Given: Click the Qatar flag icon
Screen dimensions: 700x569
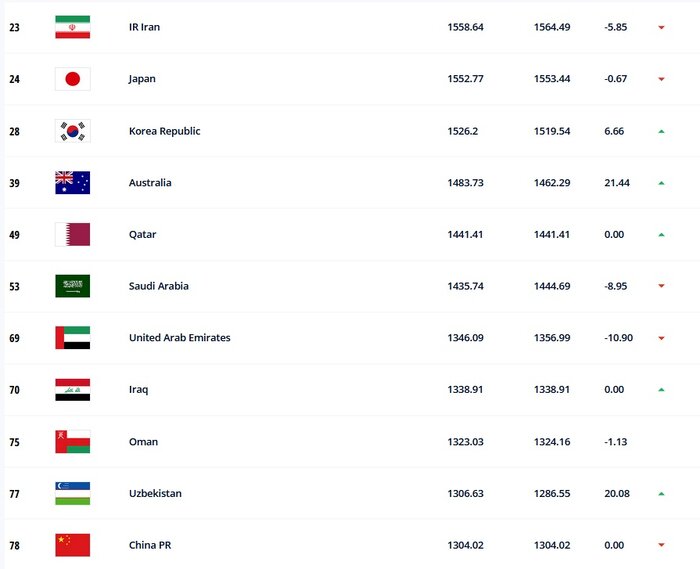Looking at the screenshot, I should [72, 234].
